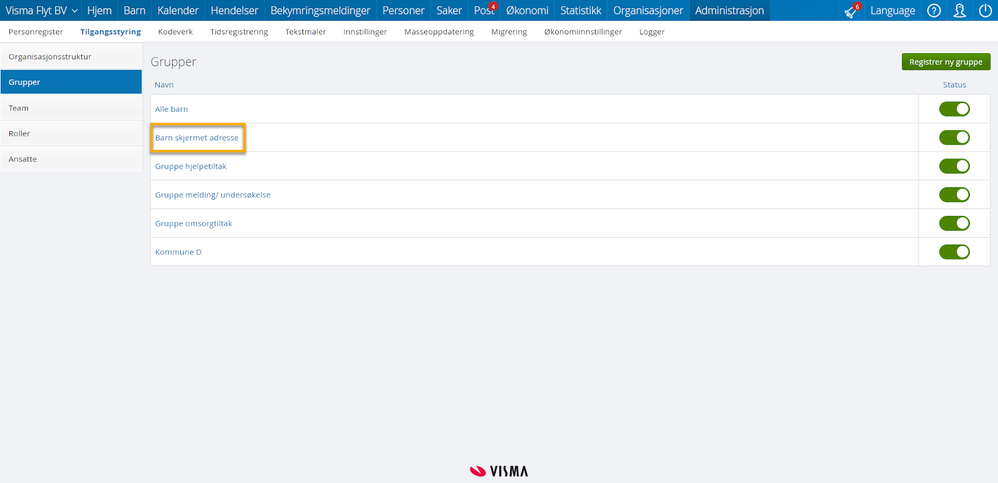Open Ansatte in the sidebar
The image size is (998, 483).
(x=71, y=159)
